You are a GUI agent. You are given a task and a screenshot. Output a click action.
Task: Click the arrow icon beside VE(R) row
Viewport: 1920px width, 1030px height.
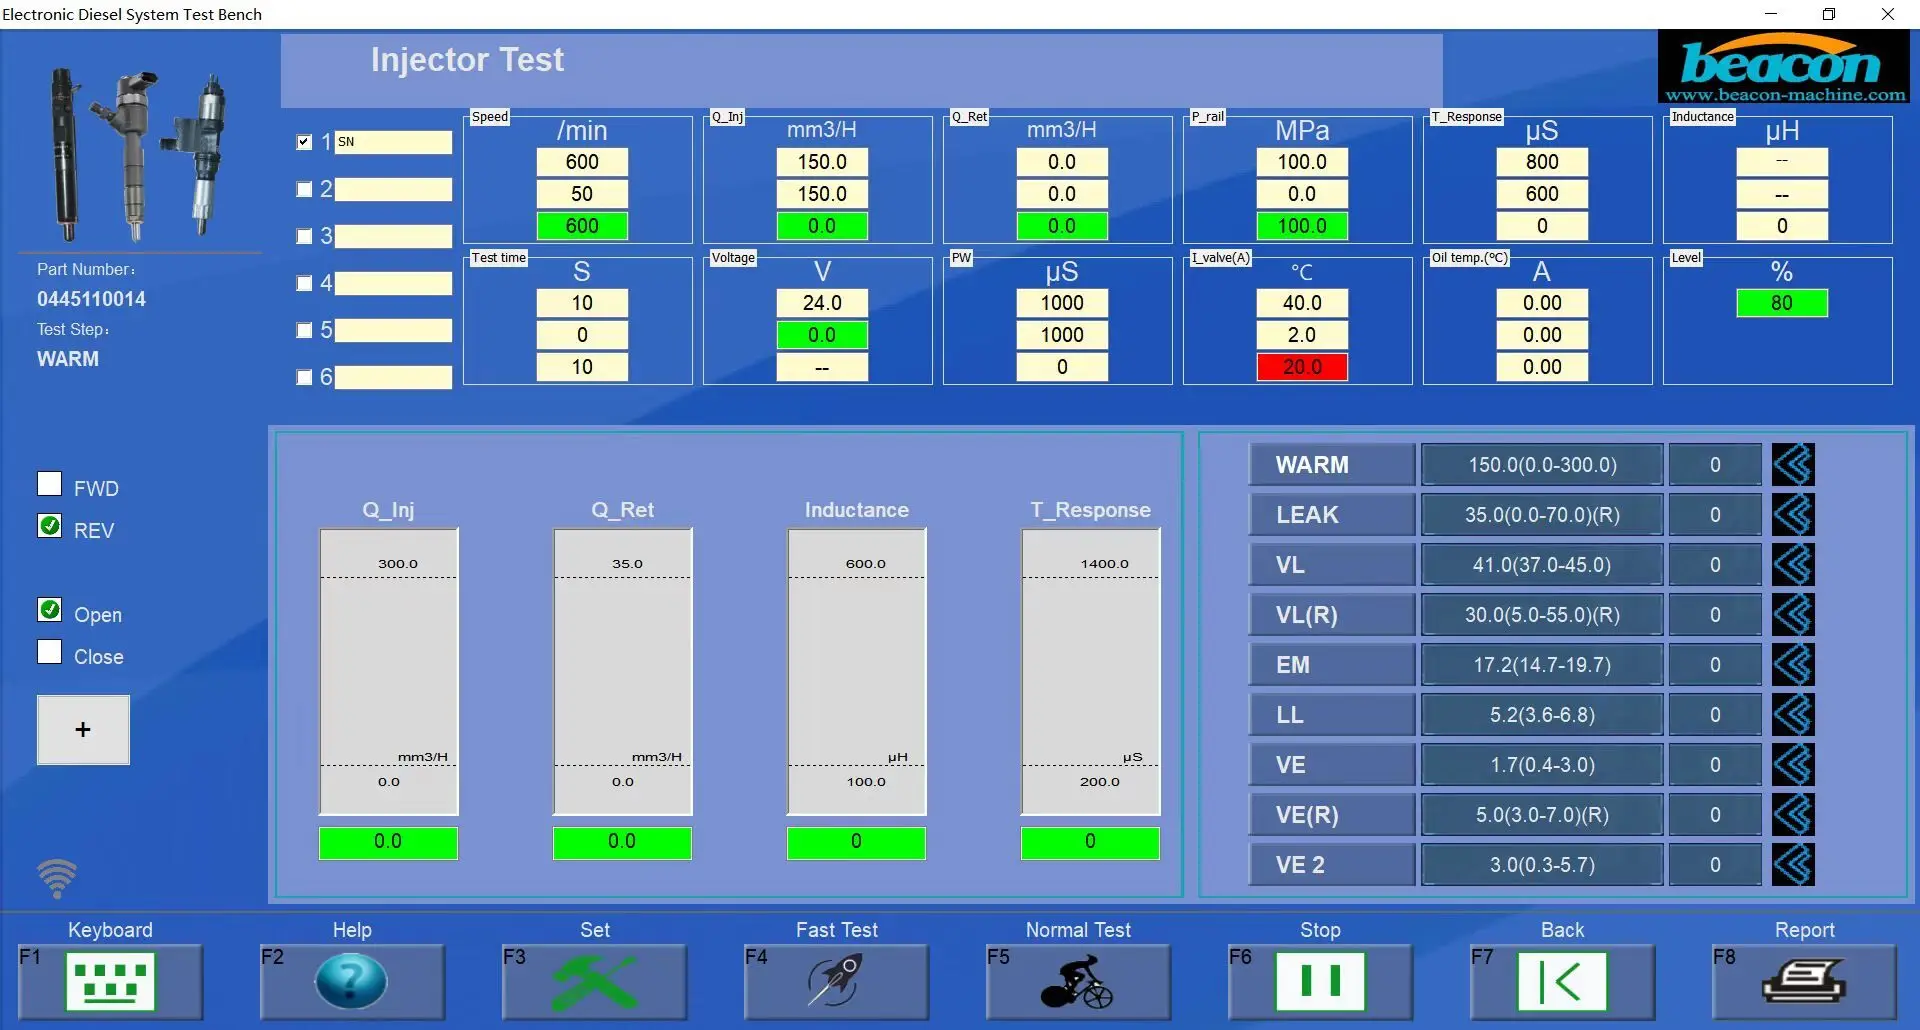(x=1793, y=815)
